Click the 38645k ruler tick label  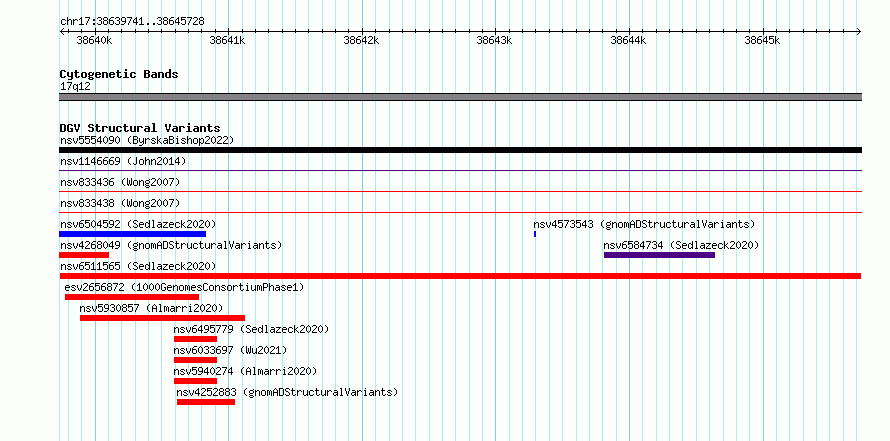tap(763, 40)
